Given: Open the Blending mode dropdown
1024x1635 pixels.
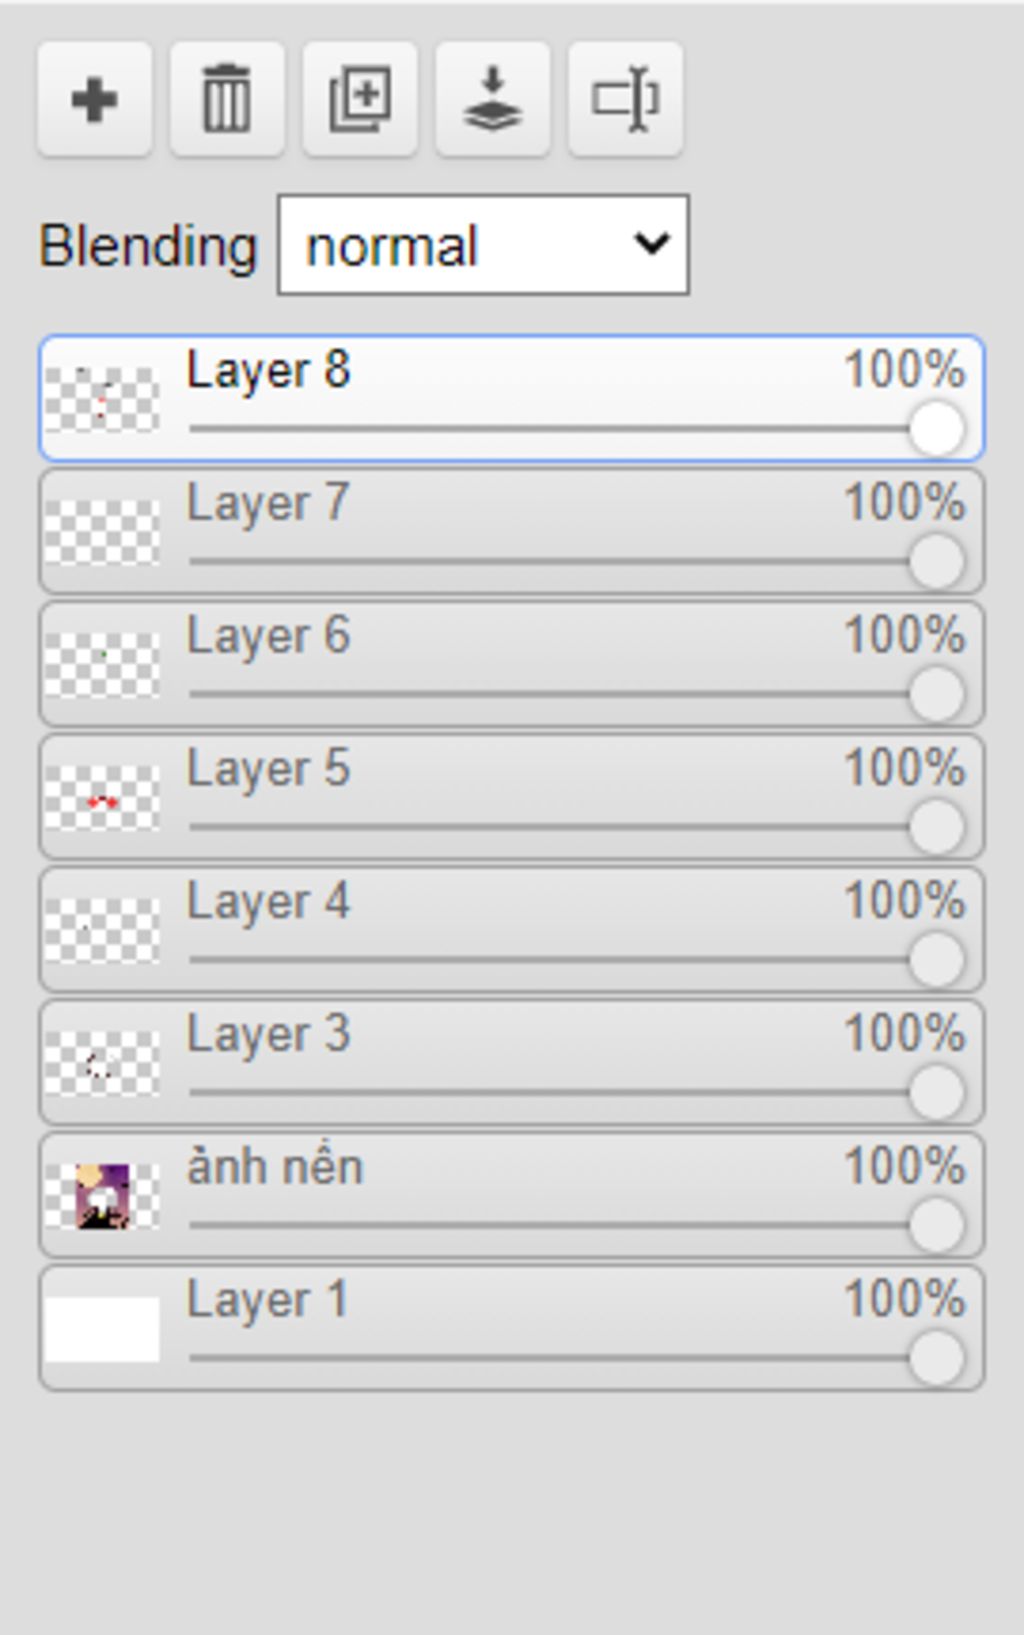Looking at the screenshot, I should point(483,245).
